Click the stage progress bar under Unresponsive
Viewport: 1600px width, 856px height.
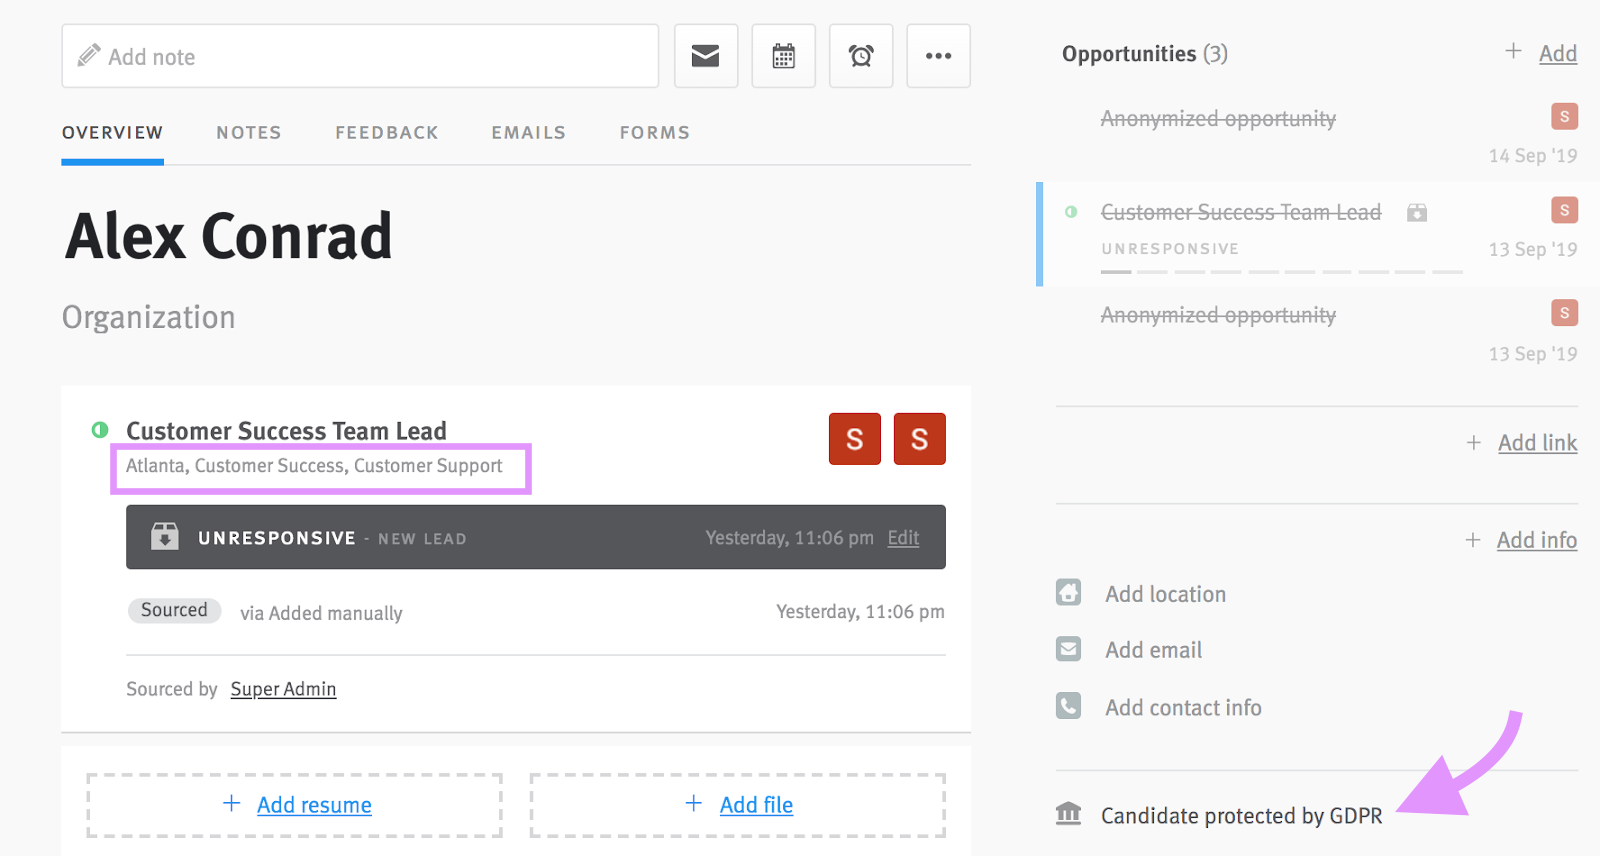pyautogui.click(x=1282, y=272)
